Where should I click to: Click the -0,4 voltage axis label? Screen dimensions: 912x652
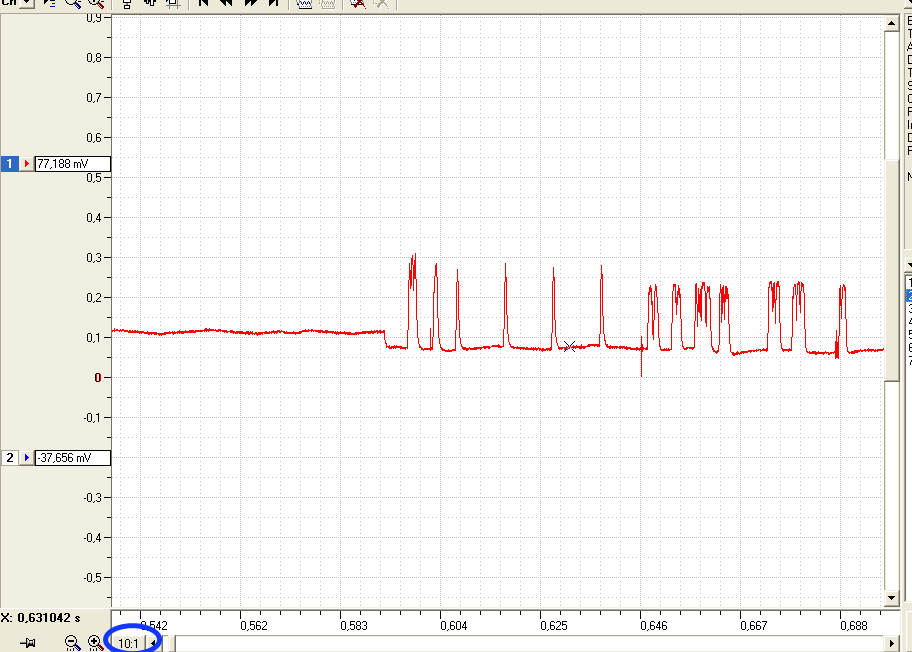click(x=92, y=537)
